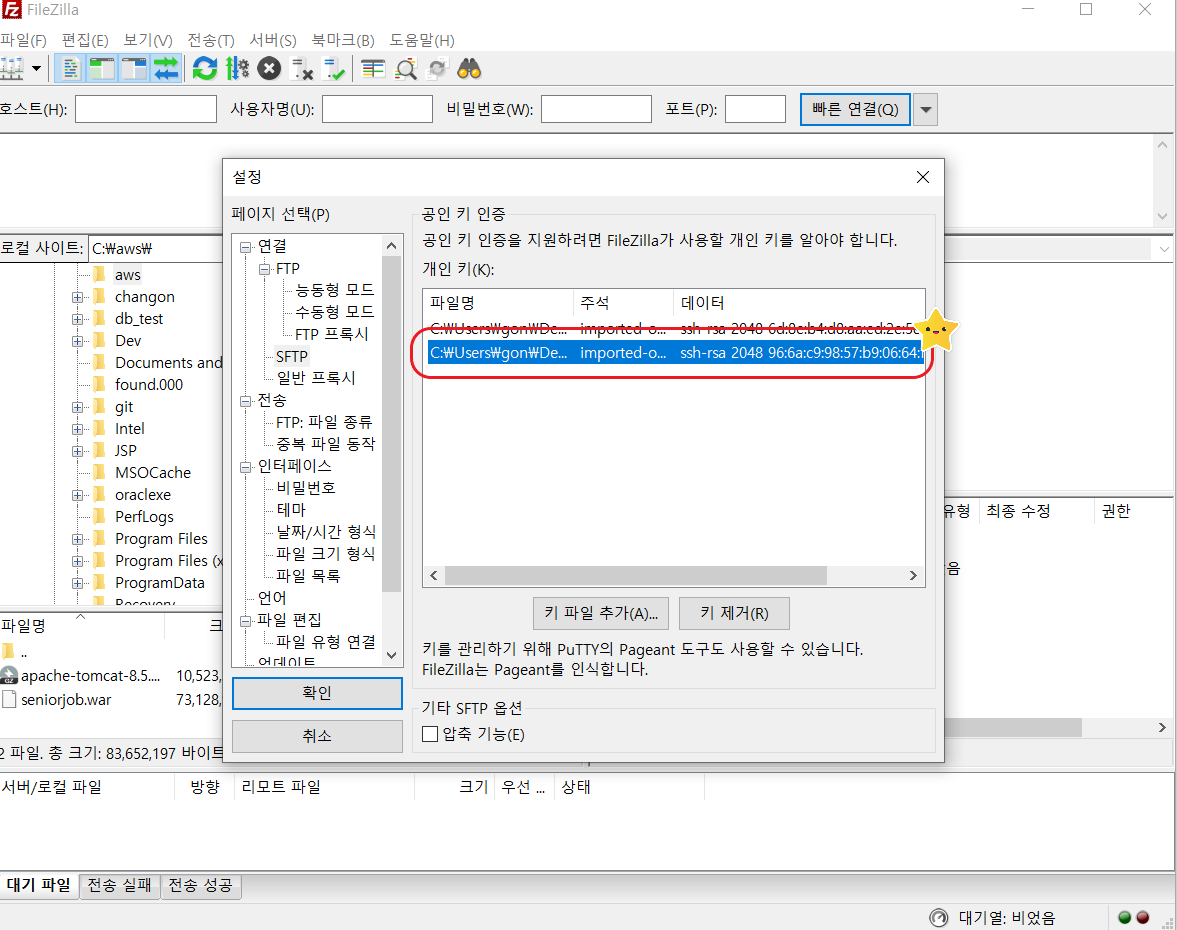Open the Site Manager dropdown arrow

point(36,69)
